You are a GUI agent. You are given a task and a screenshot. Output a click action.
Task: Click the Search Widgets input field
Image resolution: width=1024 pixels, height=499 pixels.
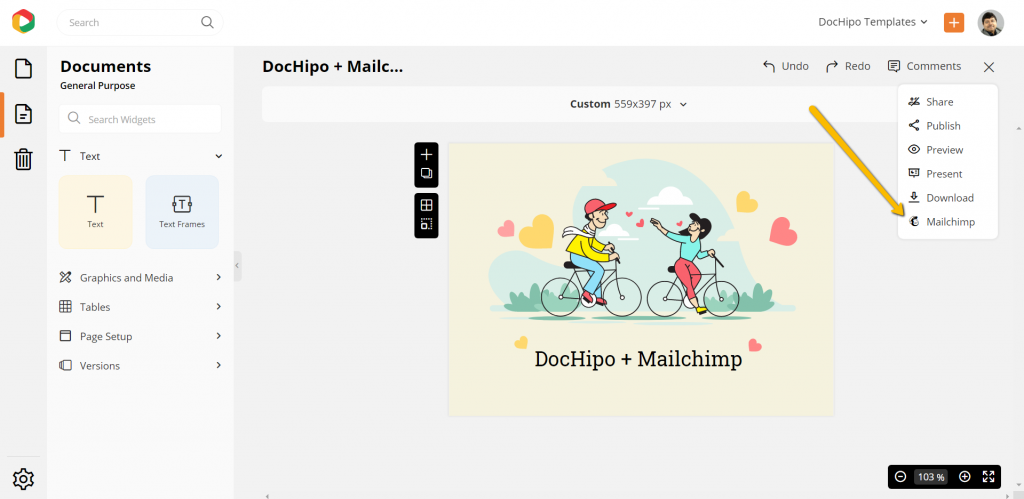(x=140, y=120)
